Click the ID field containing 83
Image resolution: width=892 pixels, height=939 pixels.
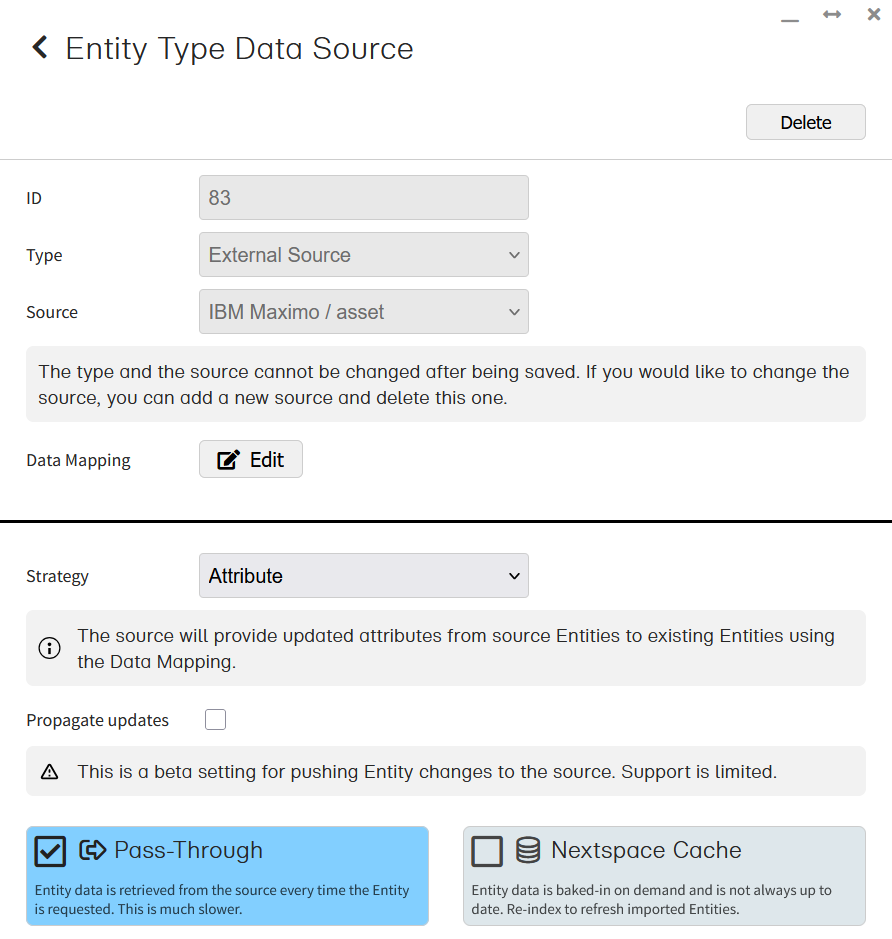[364, 198]
